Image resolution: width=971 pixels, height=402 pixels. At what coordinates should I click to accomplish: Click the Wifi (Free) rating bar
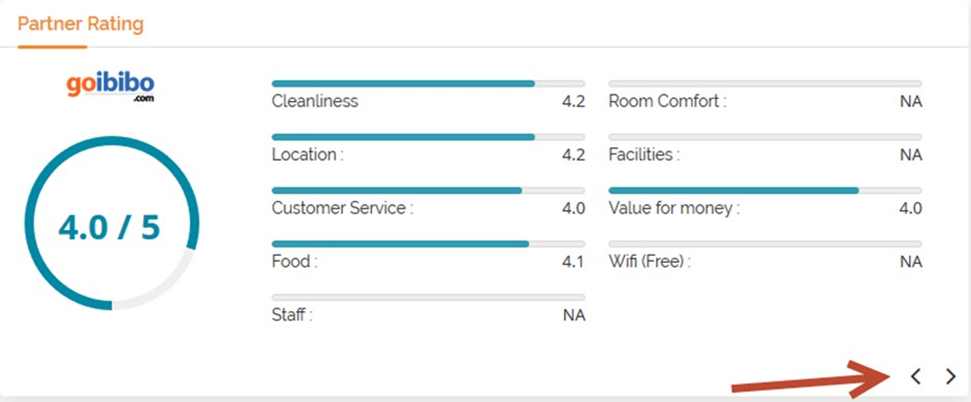click(765, 243)
